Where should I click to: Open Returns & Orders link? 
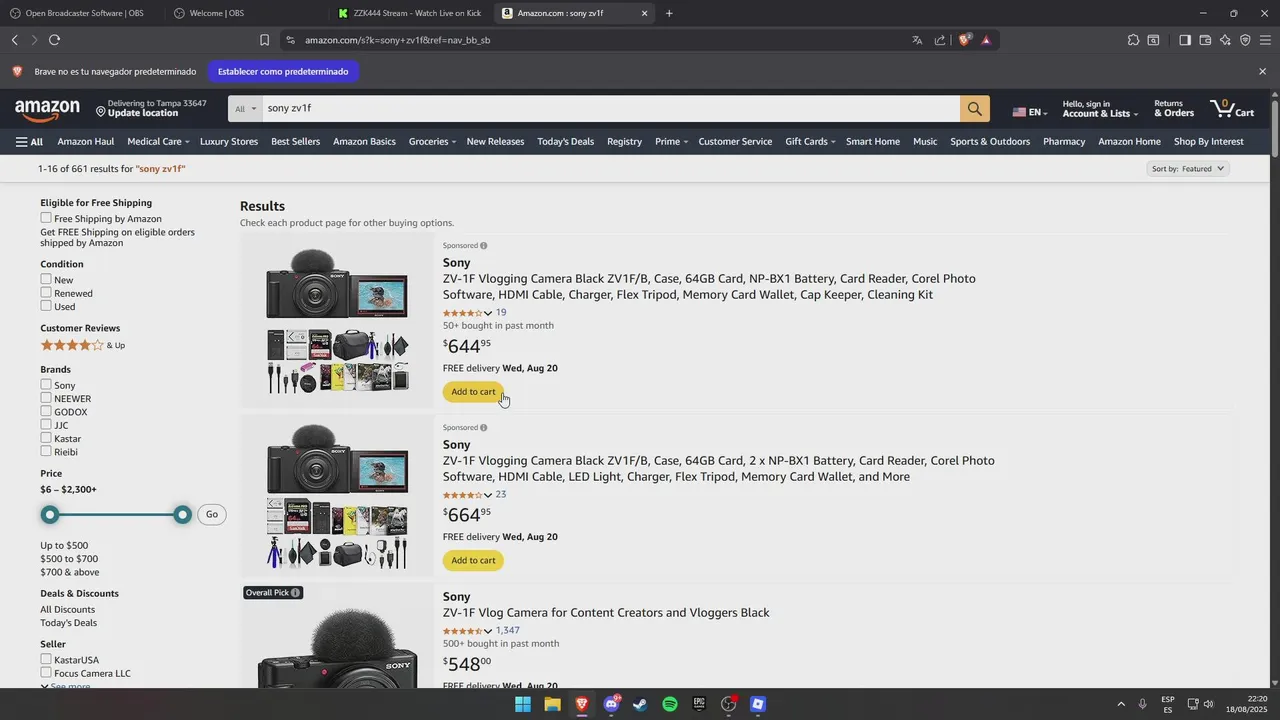pyautogui.click(x=1174, y=109)
